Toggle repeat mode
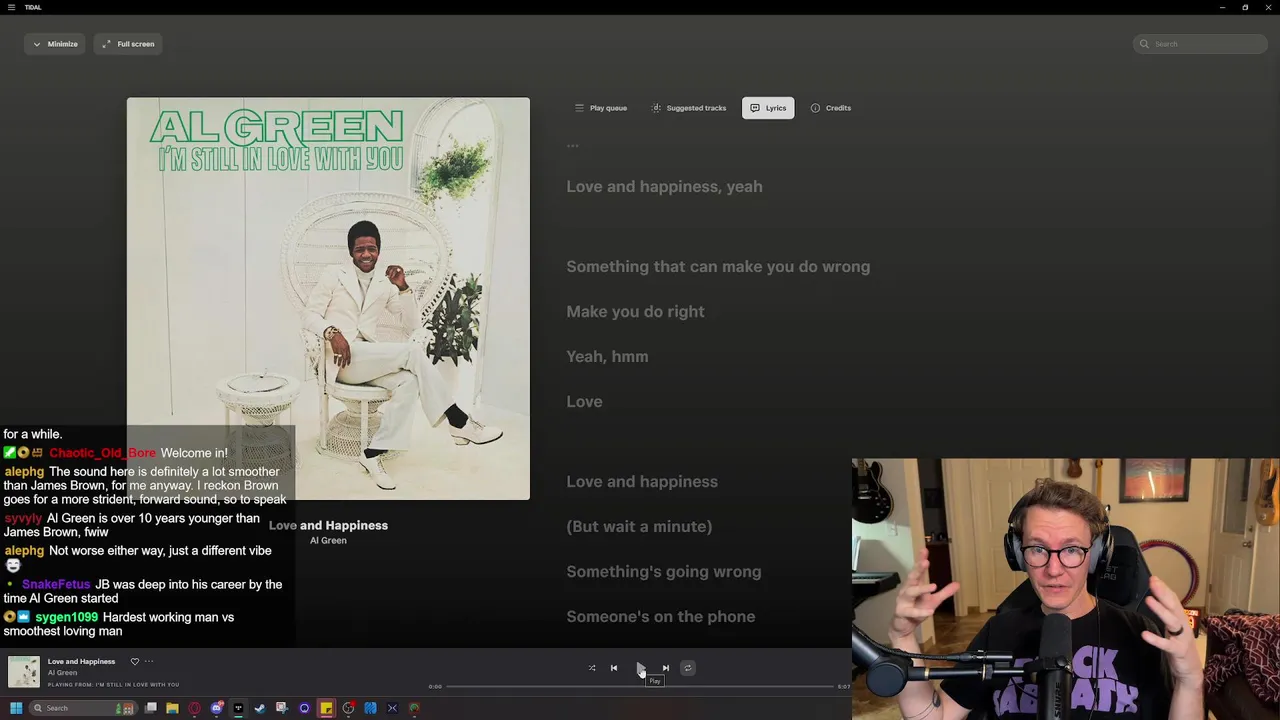1280x720 pixels. [687, 668]
